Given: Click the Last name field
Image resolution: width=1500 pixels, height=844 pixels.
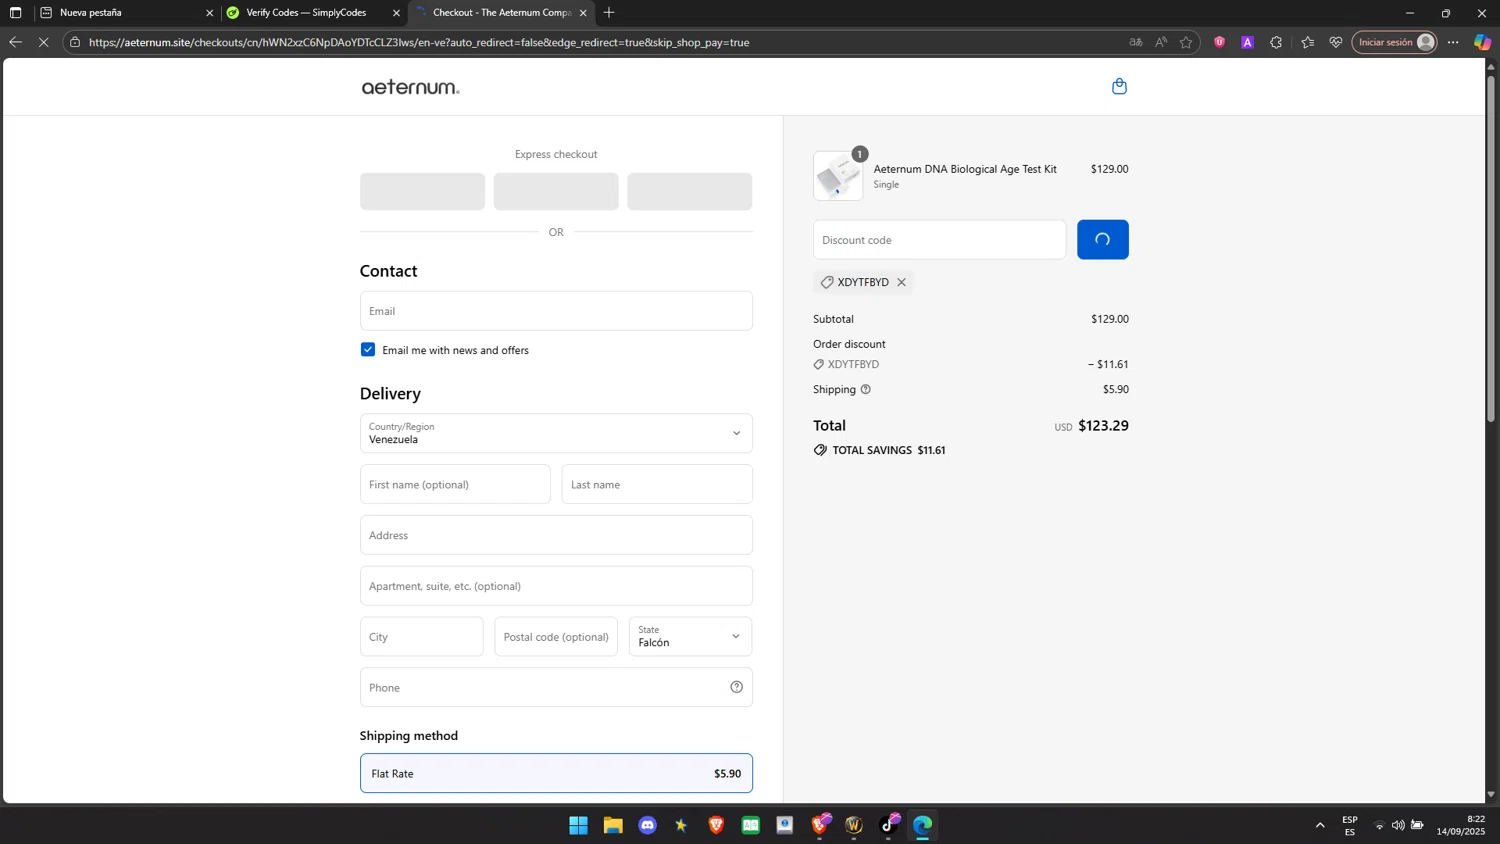Looking at the screenshot, I should click(657, 484).
